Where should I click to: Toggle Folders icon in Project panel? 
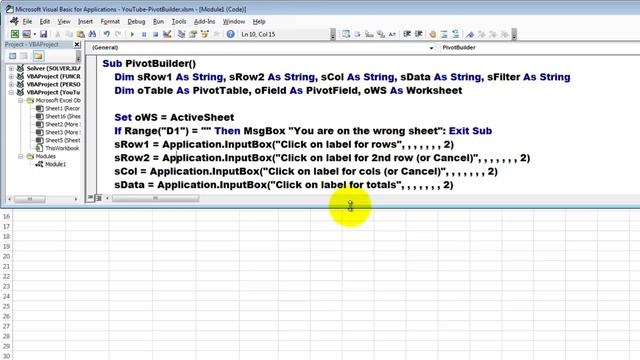pos(38,56)
